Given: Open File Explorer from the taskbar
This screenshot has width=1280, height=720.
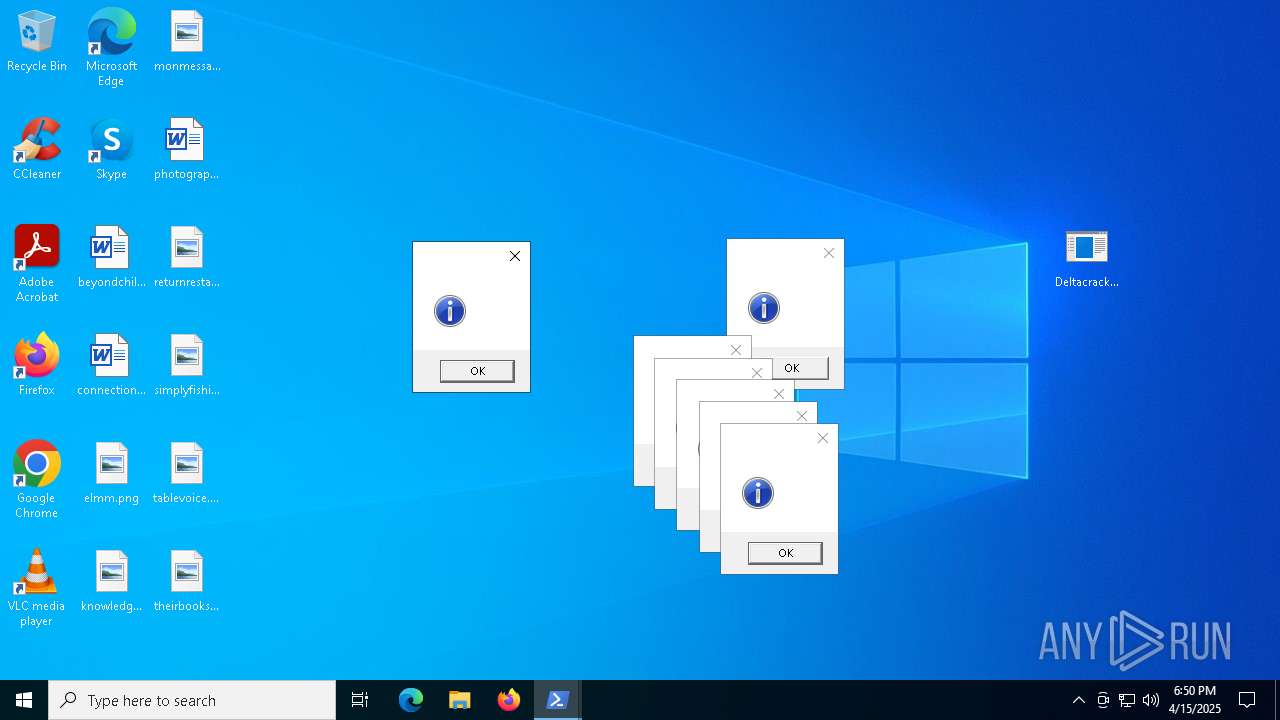Looking at the screenshot, I should tap(460, 700).
